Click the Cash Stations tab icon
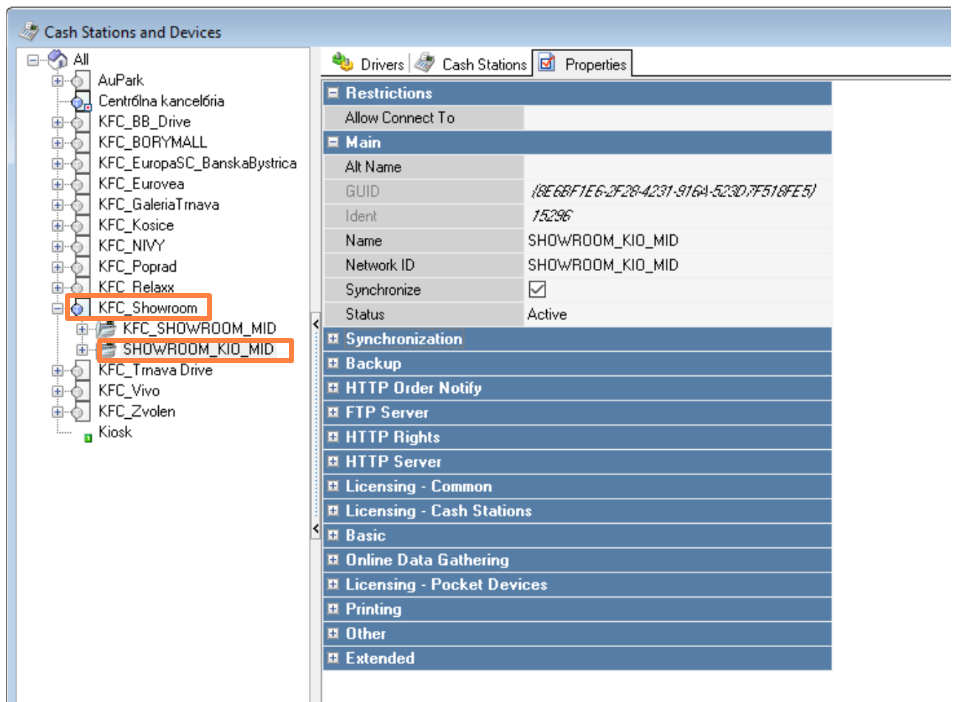The height and width of the screenshot is (702, 958). 424,62
